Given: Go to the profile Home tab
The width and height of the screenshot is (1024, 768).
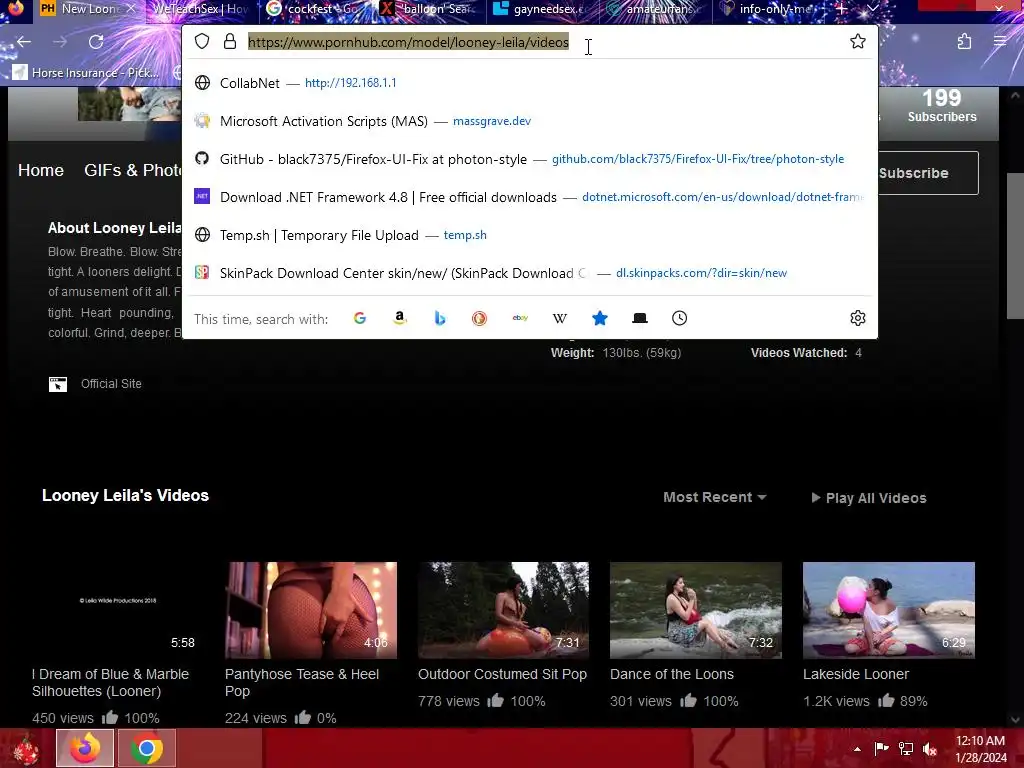Looking at the screenshot, I should click(x=40, y=170).
